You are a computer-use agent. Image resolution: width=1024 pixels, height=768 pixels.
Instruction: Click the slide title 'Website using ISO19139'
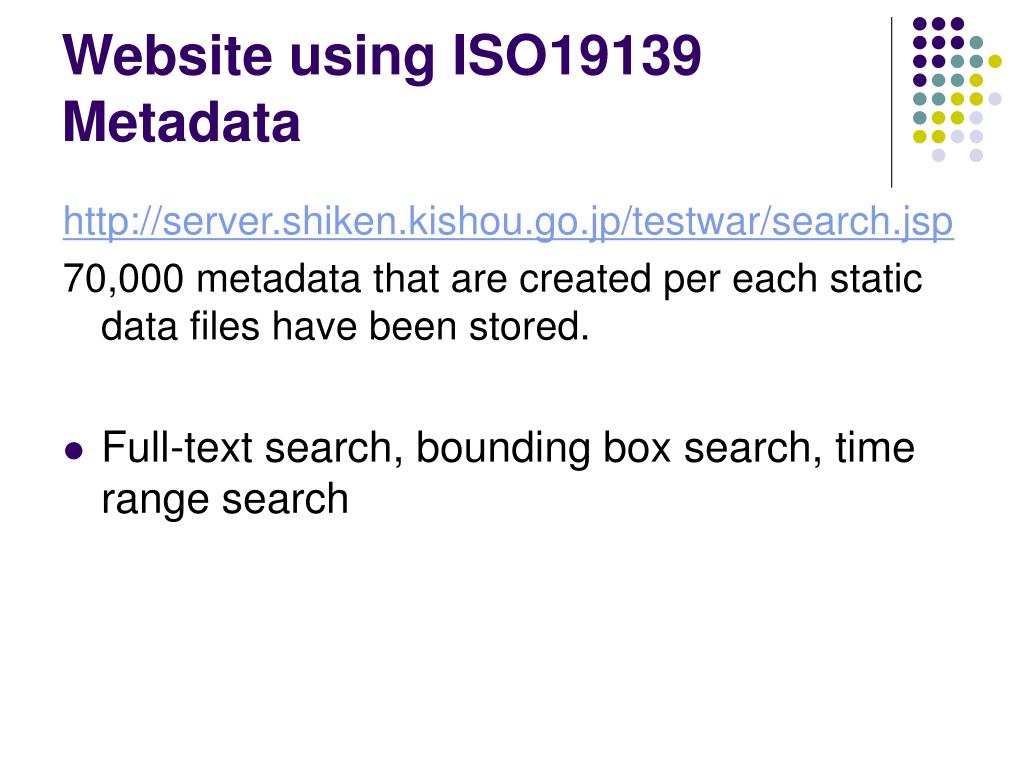pos(382,56)
